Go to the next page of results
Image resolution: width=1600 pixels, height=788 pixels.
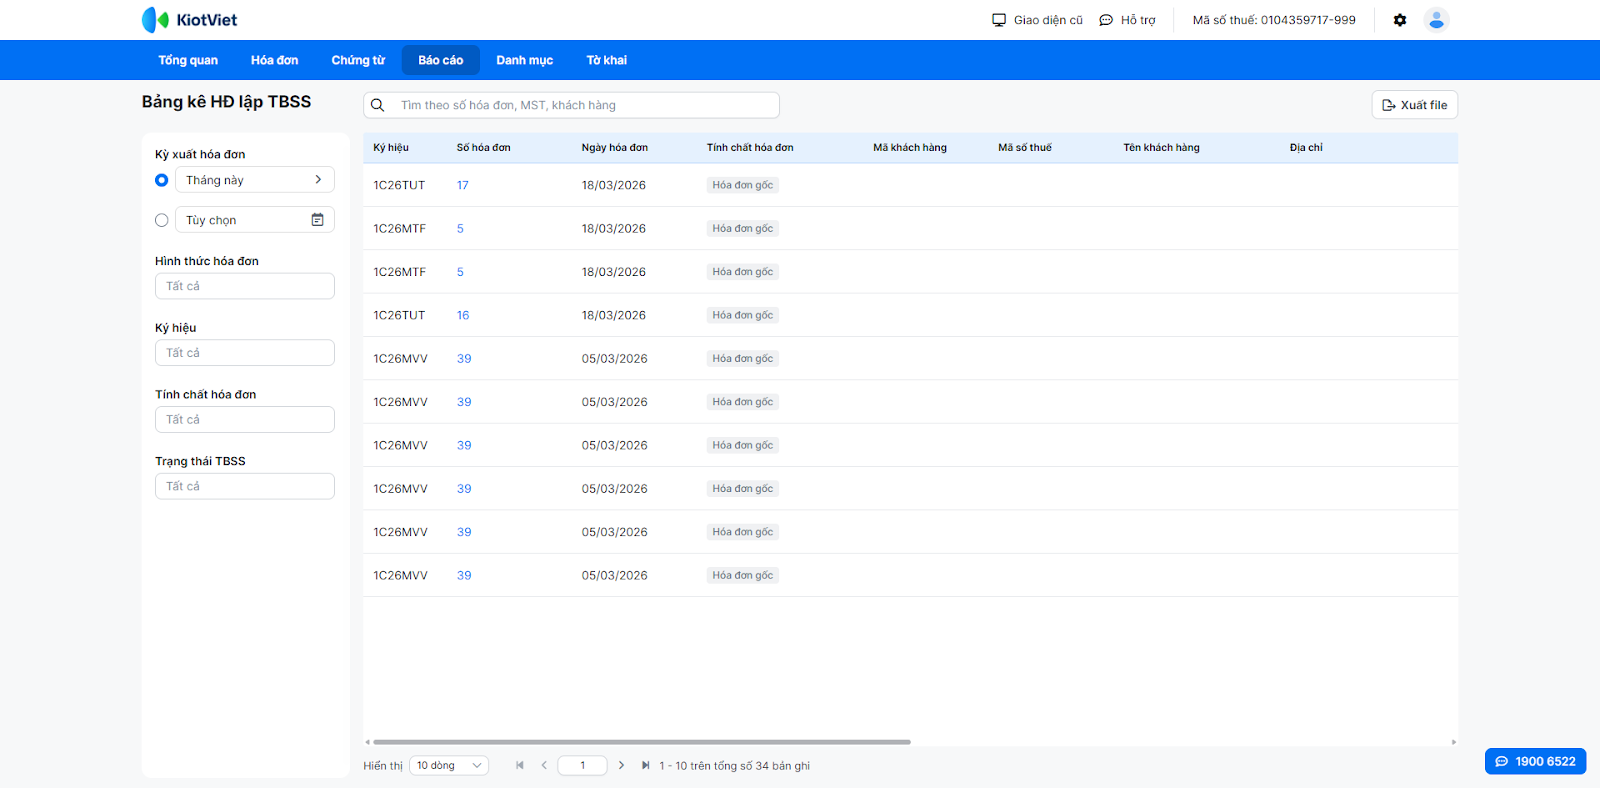click(621, 765)
